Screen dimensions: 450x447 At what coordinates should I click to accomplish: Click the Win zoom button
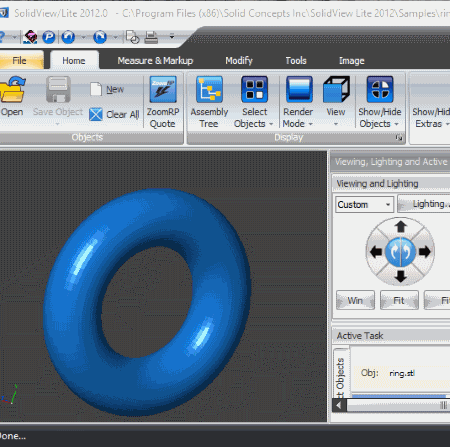tap(355, 300)
